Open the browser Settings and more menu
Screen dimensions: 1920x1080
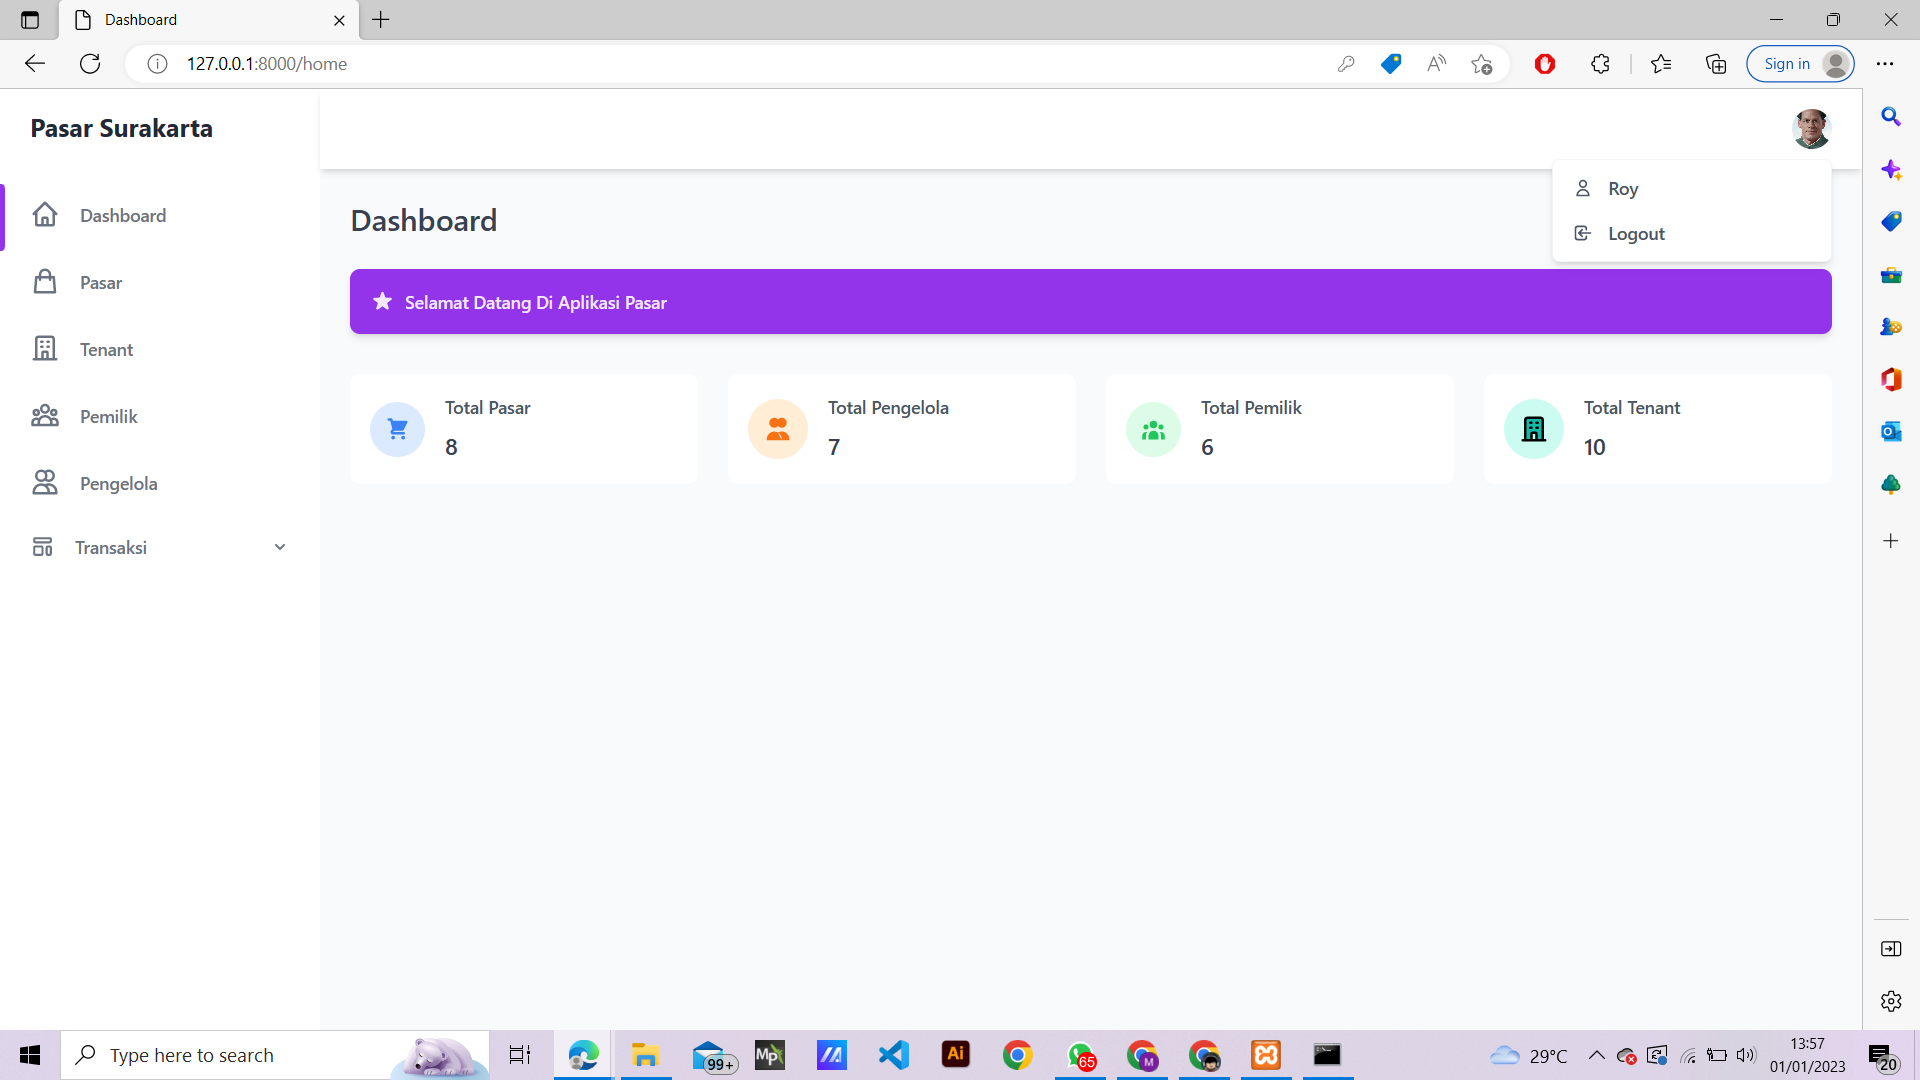pos(1886,63)
